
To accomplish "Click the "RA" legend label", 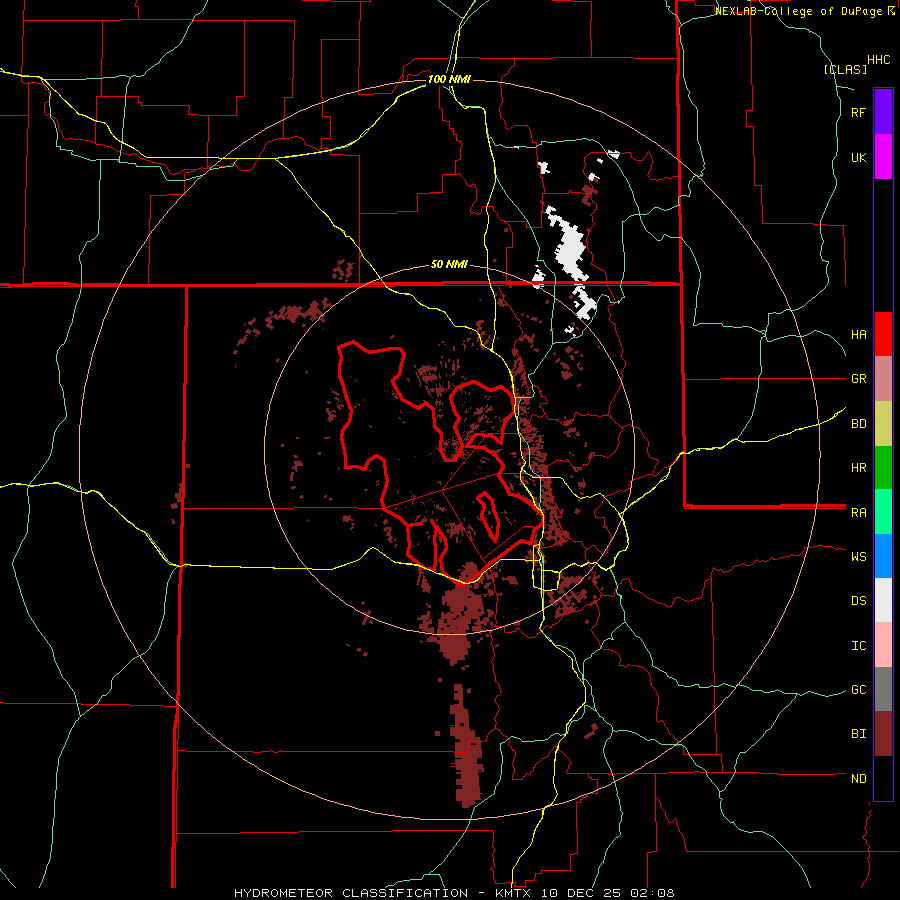I will point(858,513).
